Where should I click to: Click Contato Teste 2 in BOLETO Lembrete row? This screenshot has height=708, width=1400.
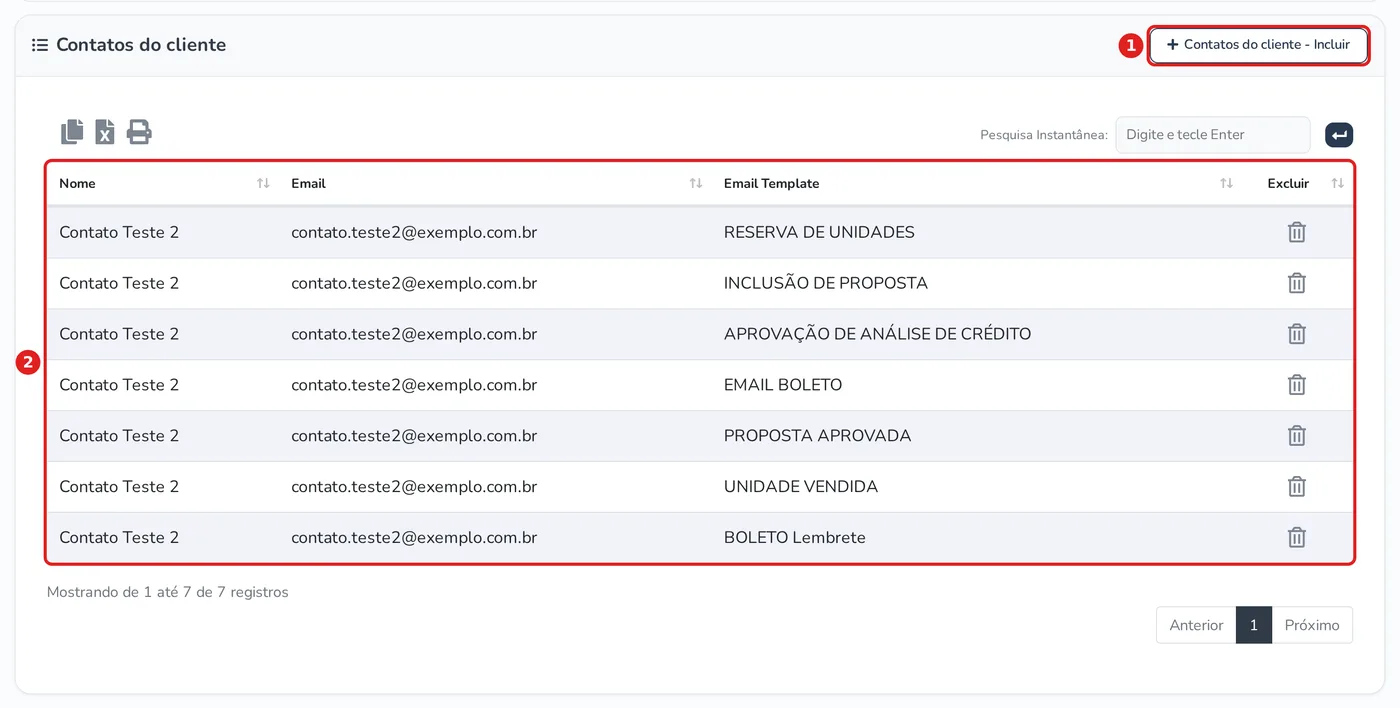119,537
